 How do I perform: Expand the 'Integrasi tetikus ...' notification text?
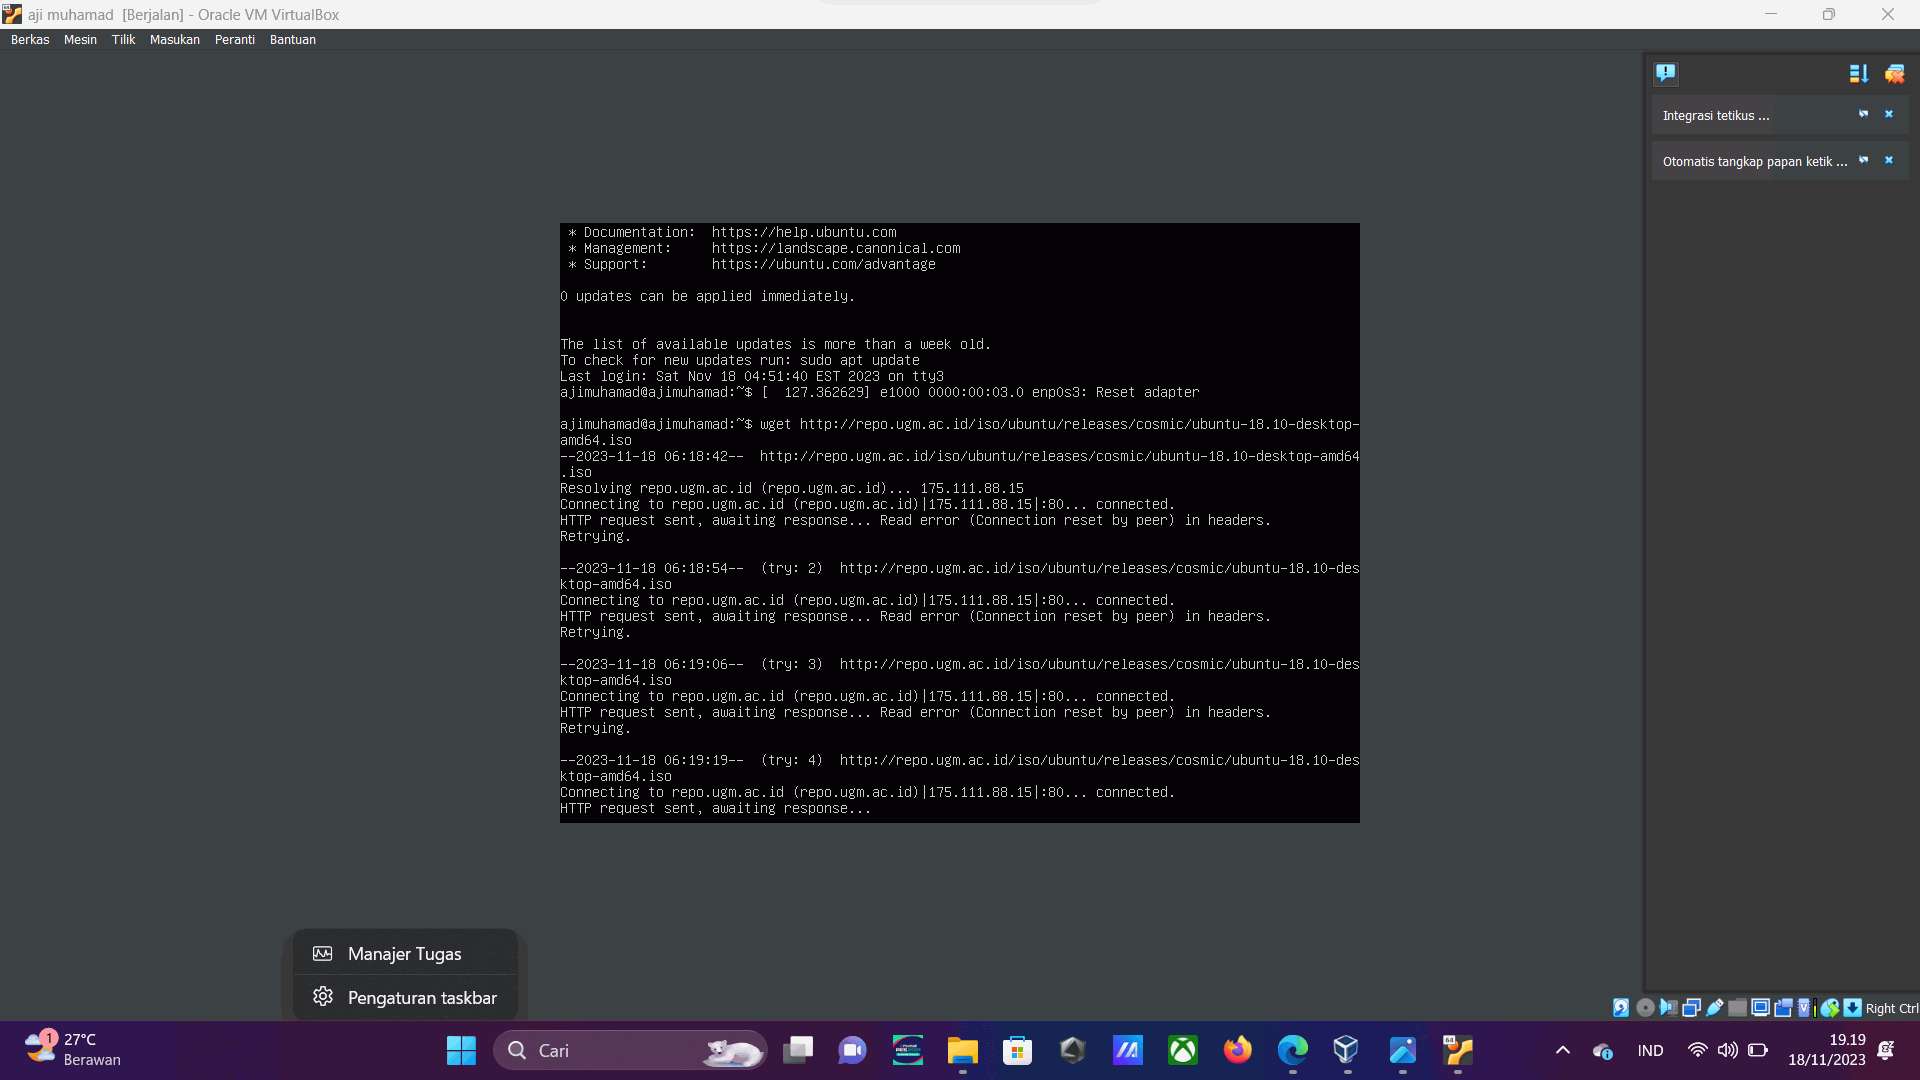(x=1716, y=116)
